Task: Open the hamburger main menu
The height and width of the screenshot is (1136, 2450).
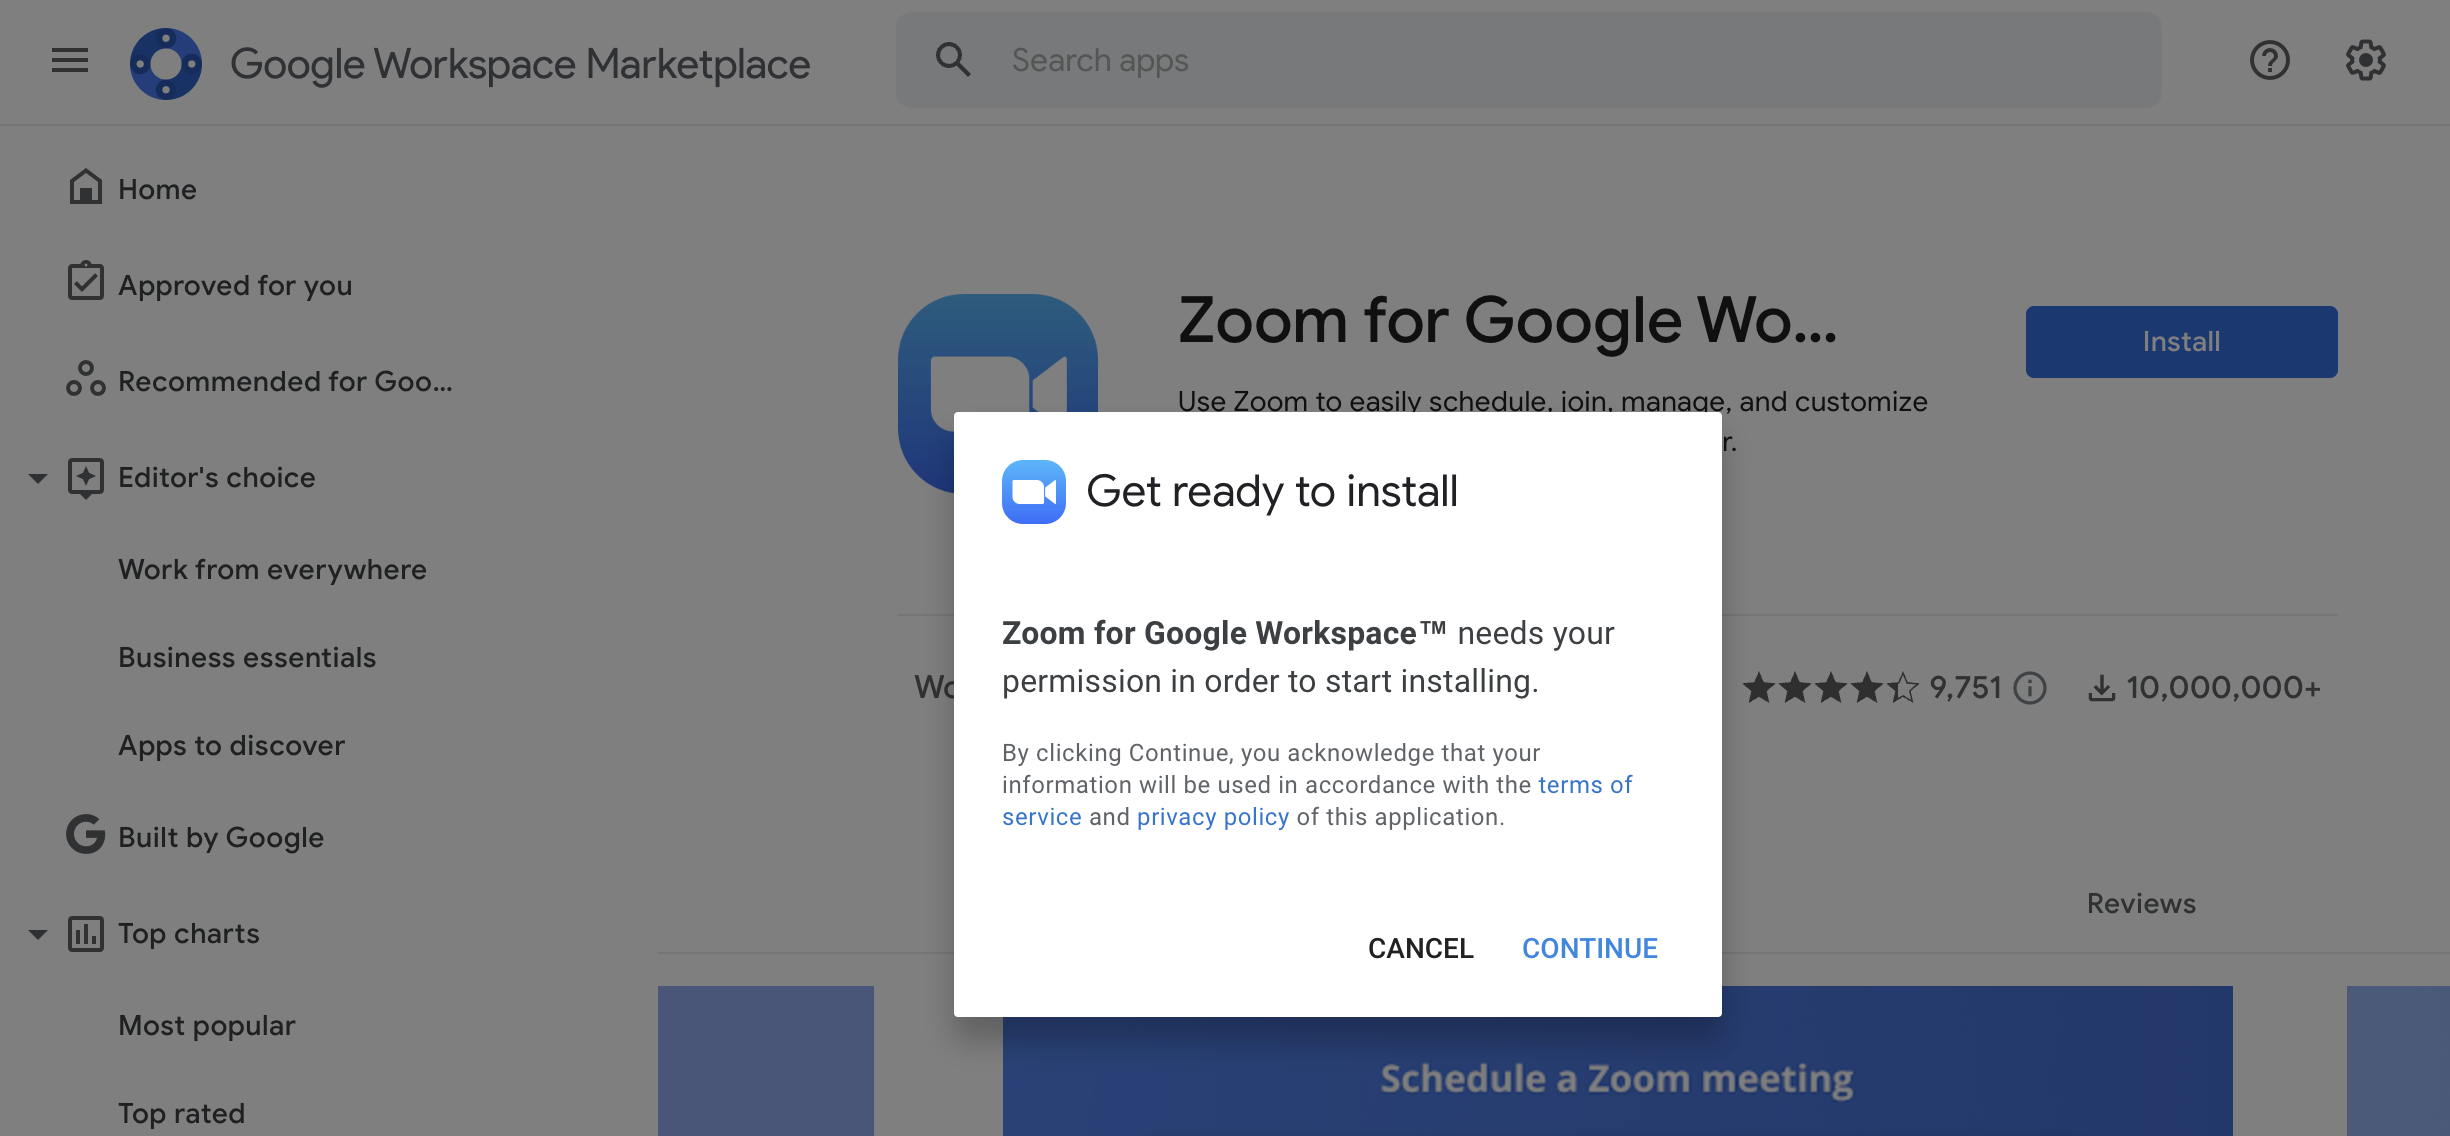Action: tap(70, 61)
